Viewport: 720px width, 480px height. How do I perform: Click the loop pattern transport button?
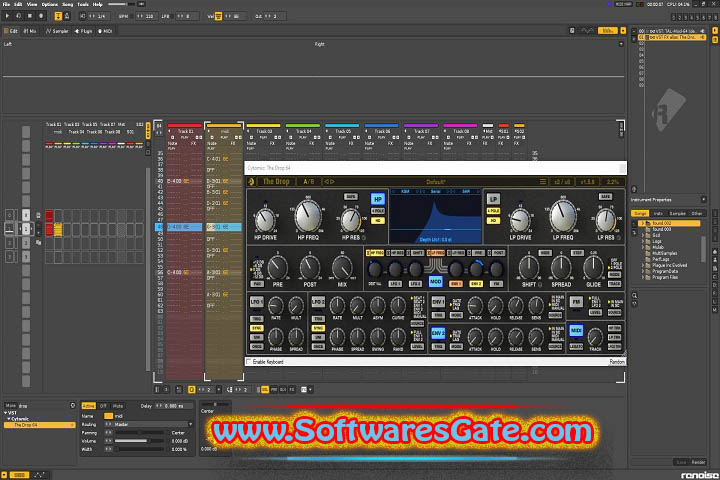[19, 16]
